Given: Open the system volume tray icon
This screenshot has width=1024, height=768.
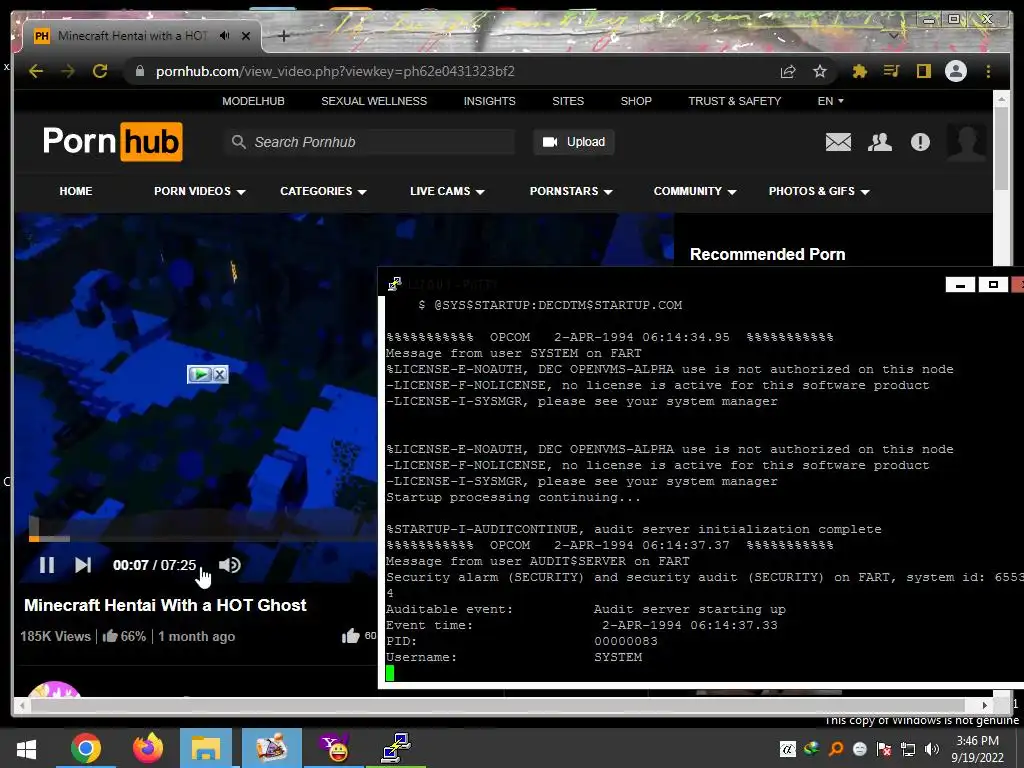Looking at the screenshot, I should coord(932,749).
